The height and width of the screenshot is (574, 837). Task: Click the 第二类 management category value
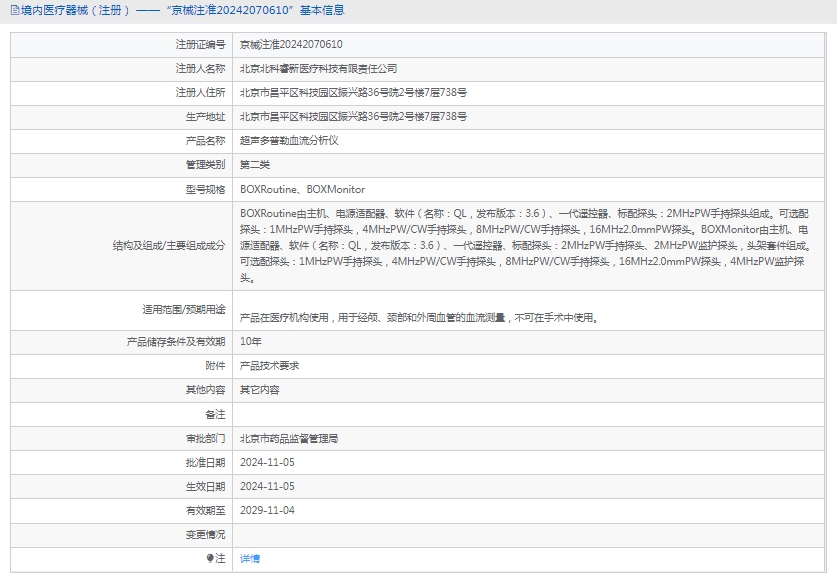[x=255, y=165]
